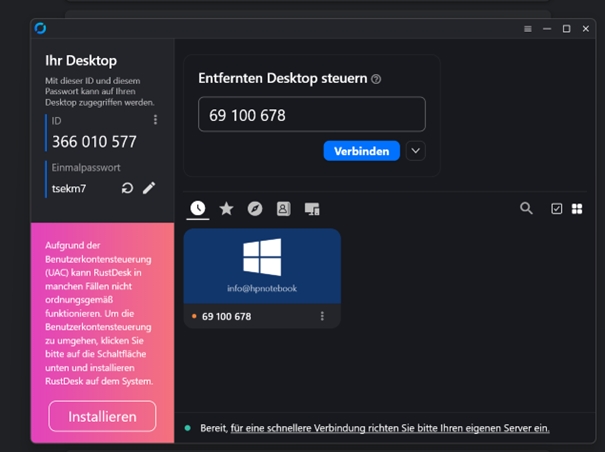Select the info@hpnotebook peer thumbnail
This screenshot has width=605, height=452.
tap(262, 266)
